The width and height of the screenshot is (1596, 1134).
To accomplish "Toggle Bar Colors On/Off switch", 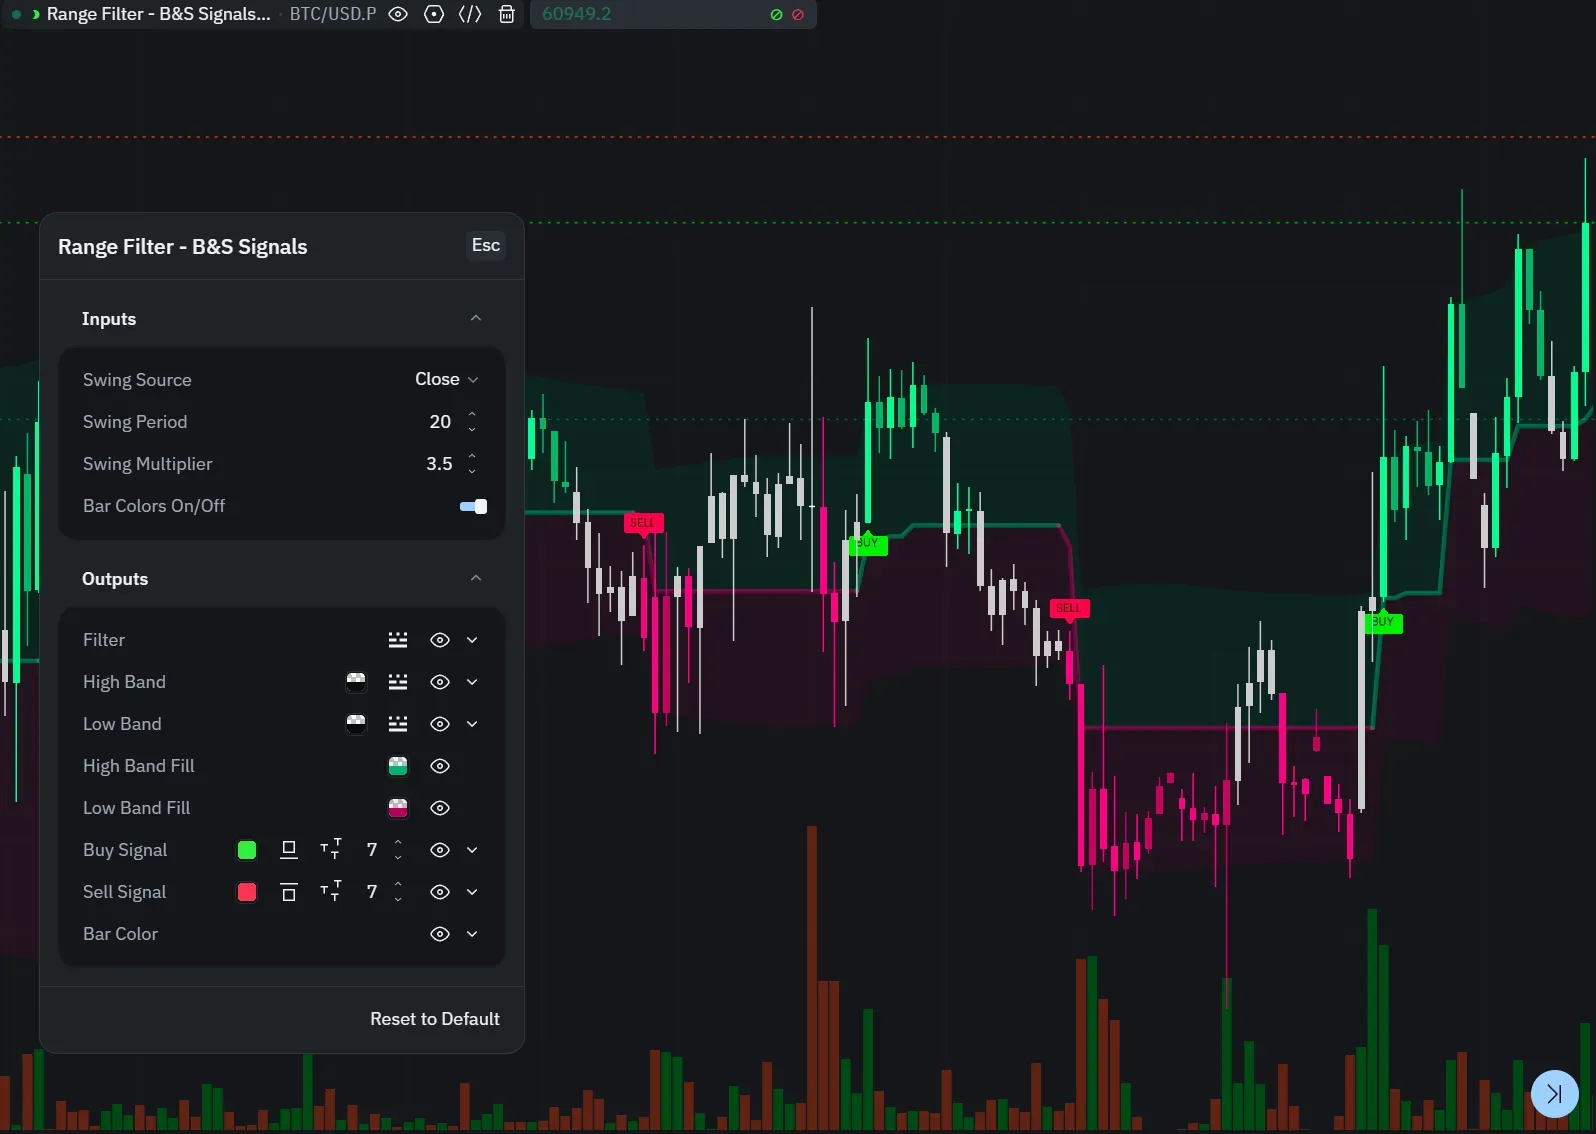I will 473,506.
